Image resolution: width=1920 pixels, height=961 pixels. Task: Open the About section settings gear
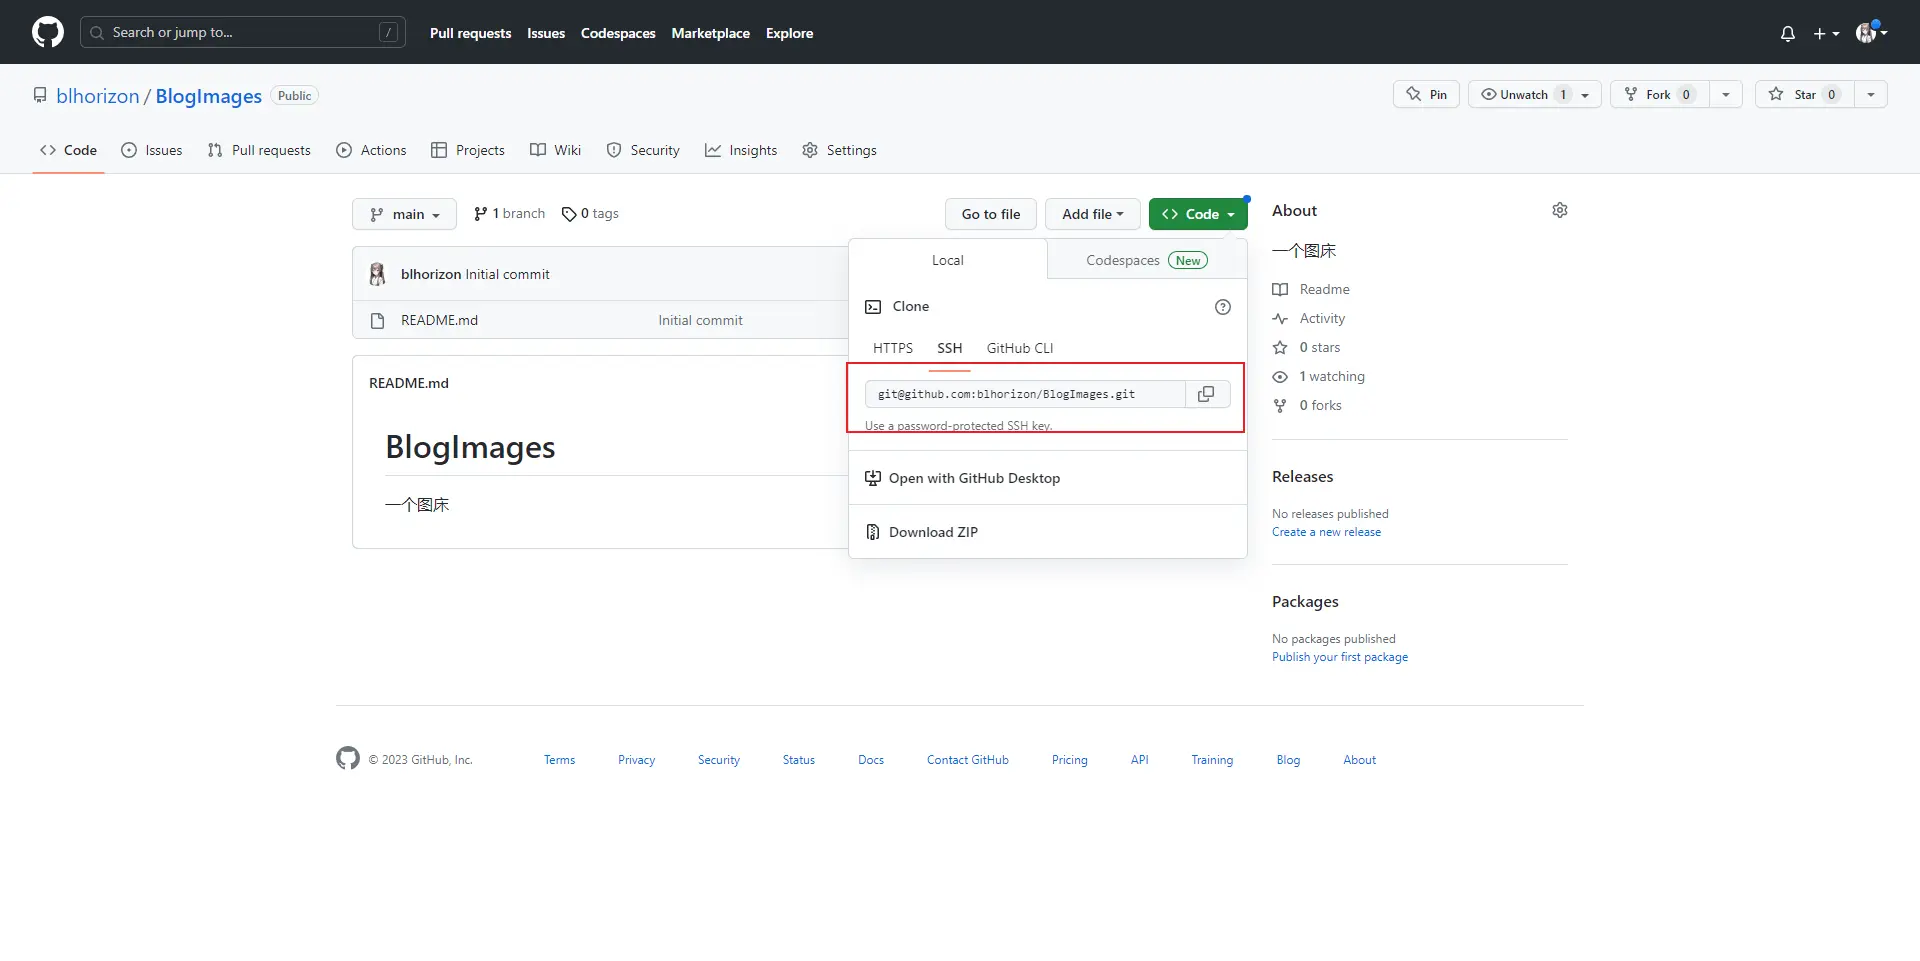tap(1559, 210)
